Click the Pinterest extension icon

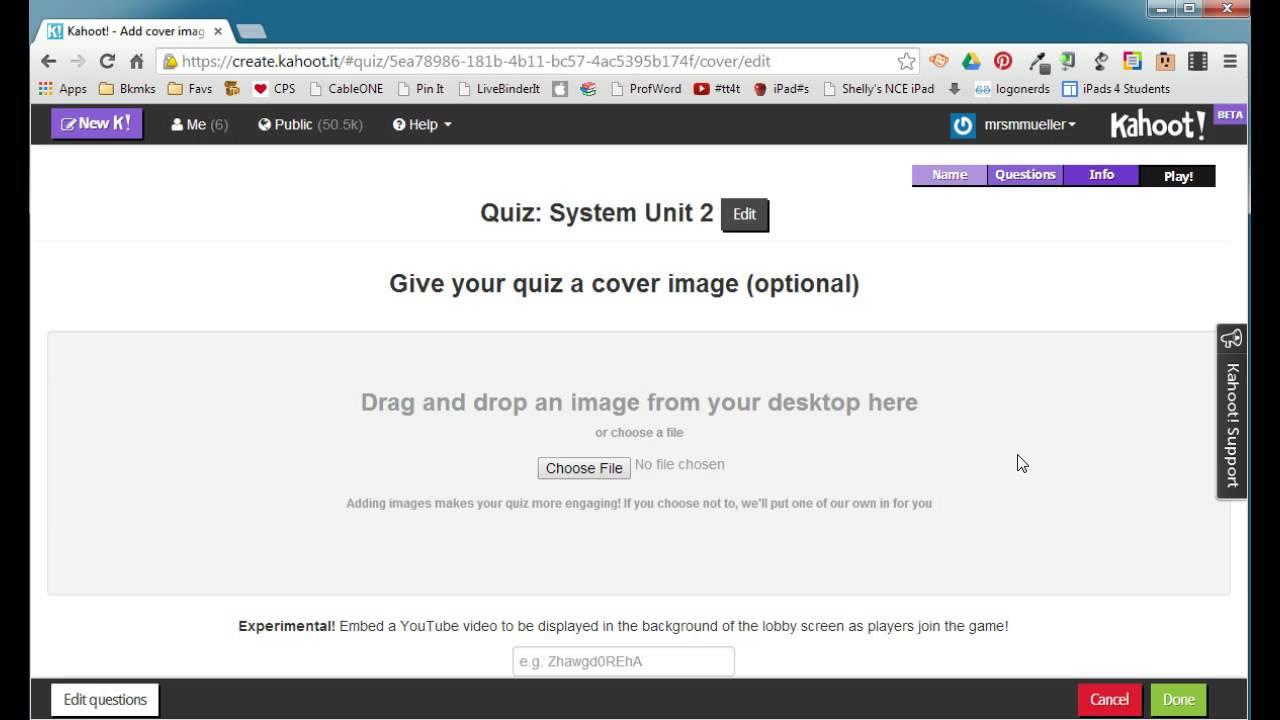point(1003,61)
